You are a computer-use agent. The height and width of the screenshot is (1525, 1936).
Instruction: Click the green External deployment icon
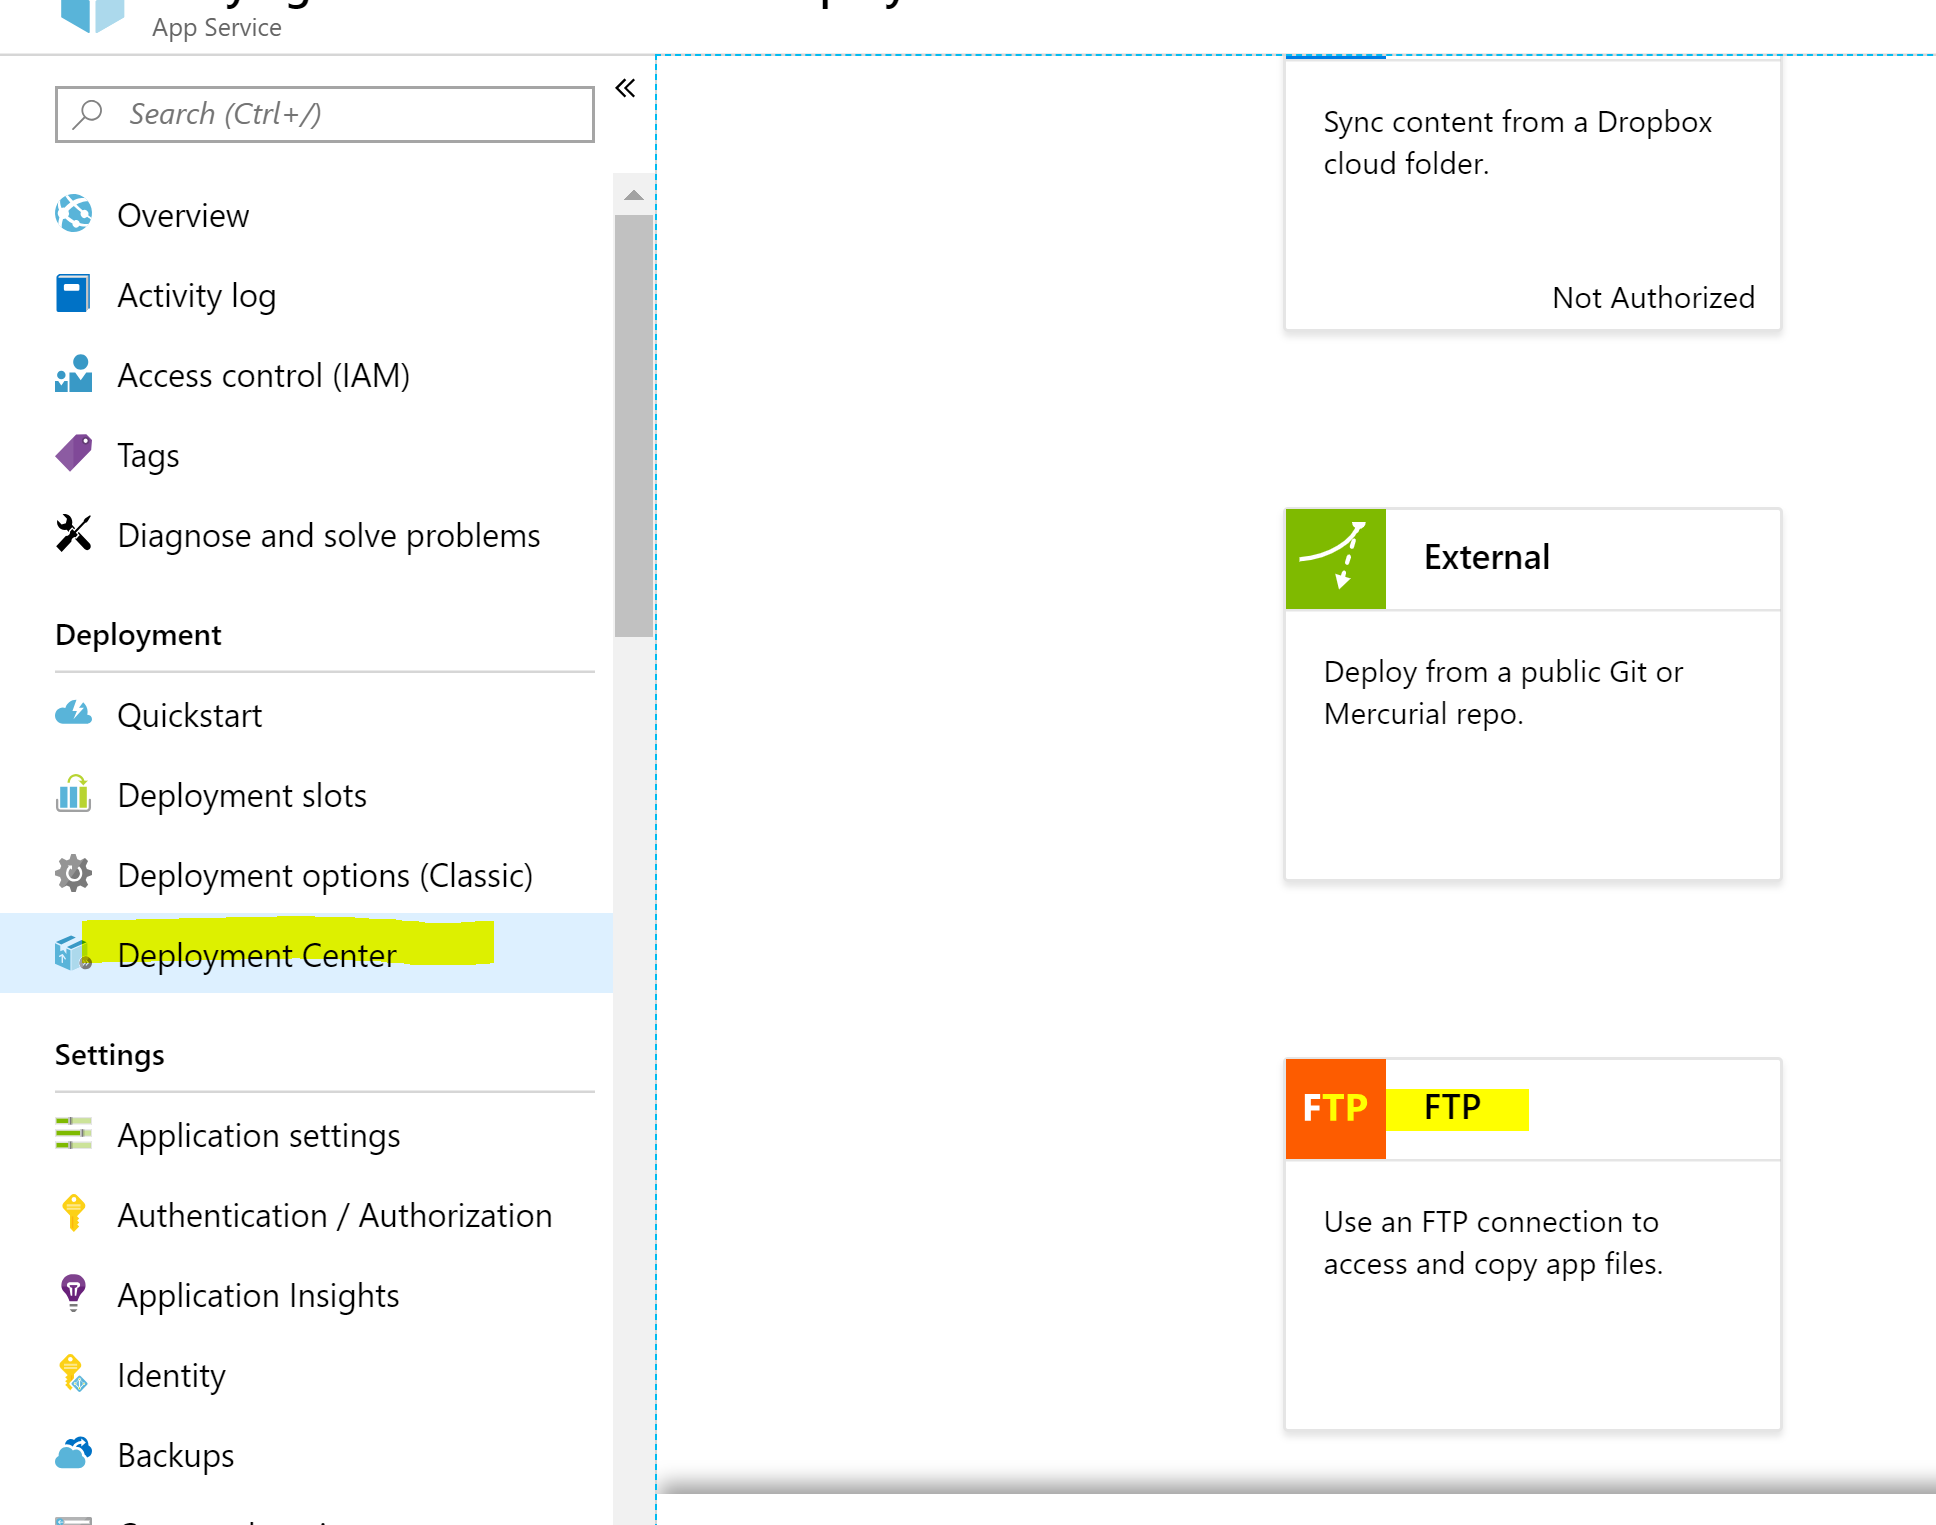coord(1335,558)
